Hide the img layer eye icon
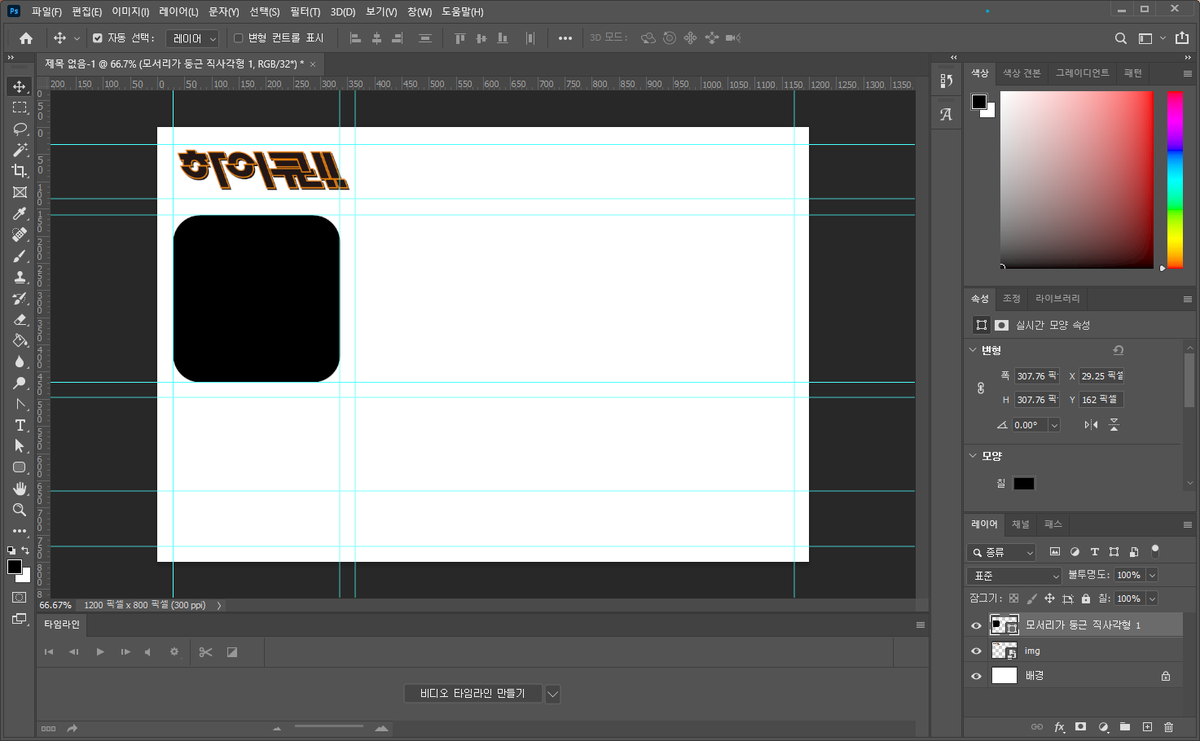 click(x=977, y=650)
